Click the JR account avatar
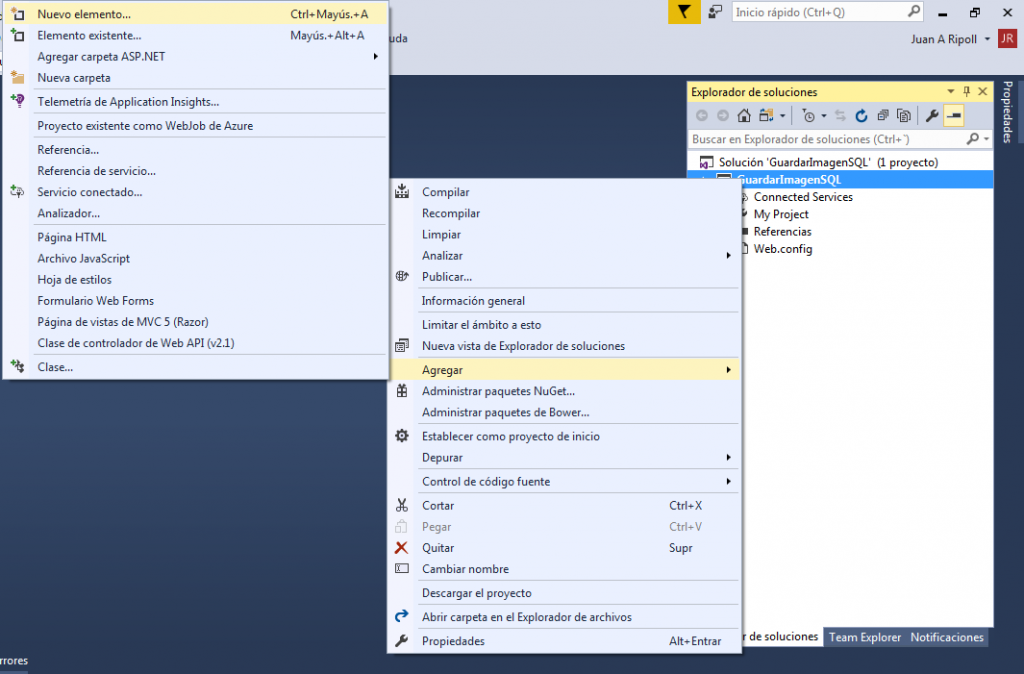The image size is (1024, 674). tap(1006, 38)
